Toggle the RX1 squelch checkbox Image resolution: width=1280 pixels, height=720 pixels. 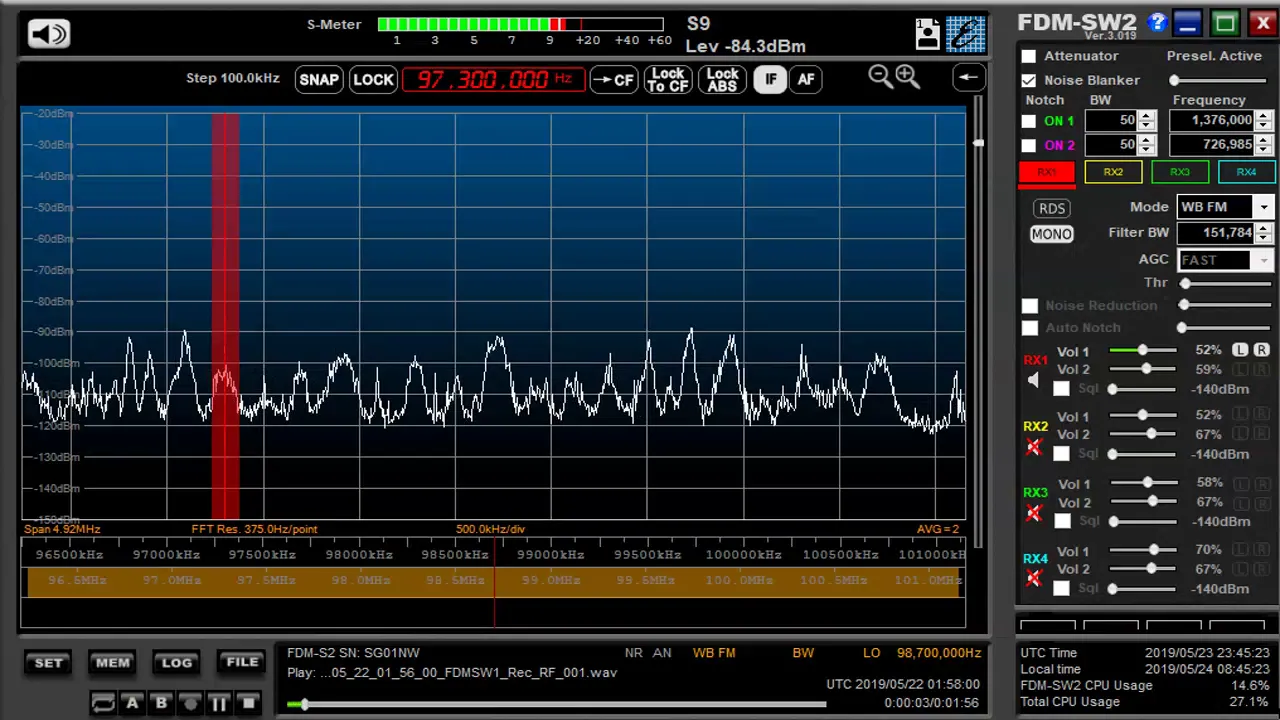pos(1061,389)
